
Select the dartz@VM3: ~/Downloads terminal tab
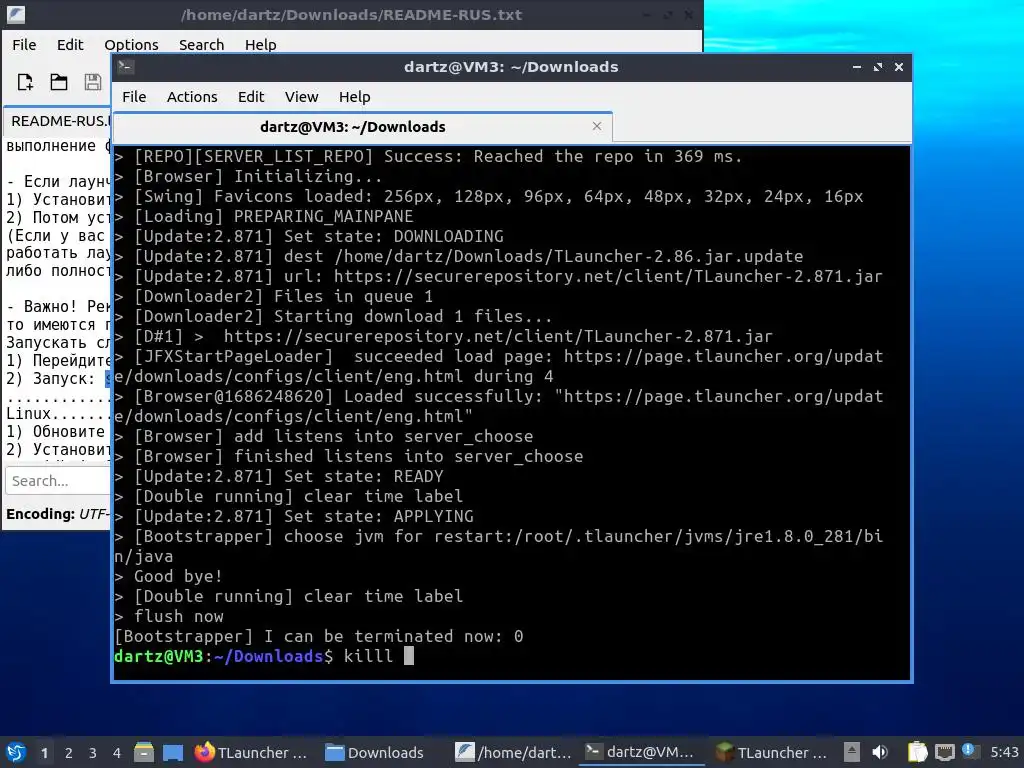[362, 127]
